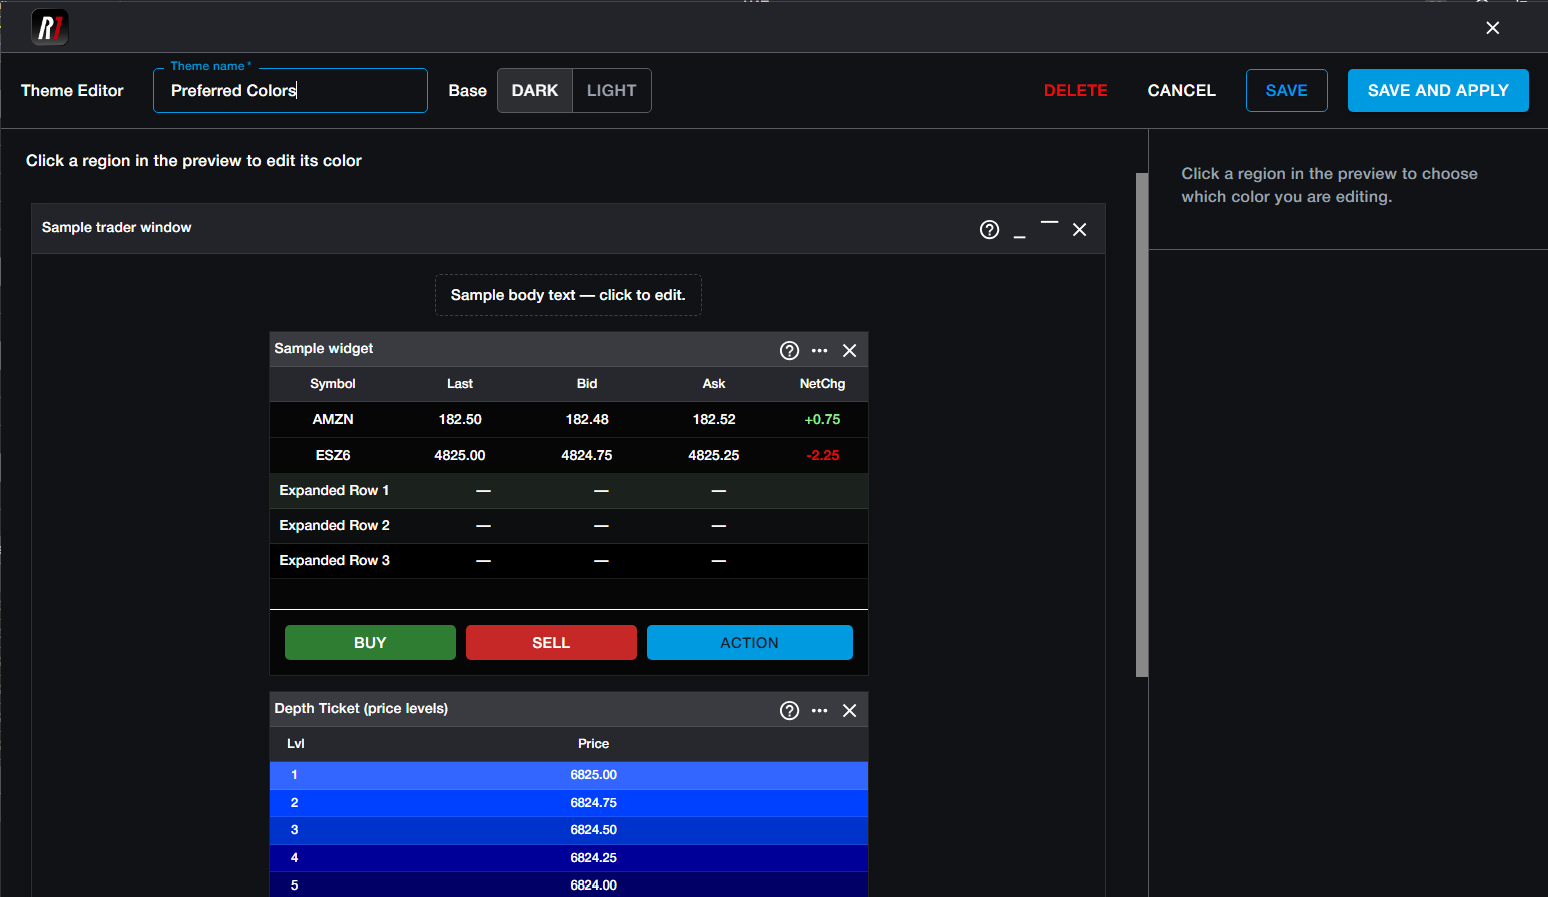
Task: Save the theme with the SAVE button
Action: [x=1287, y=91]
